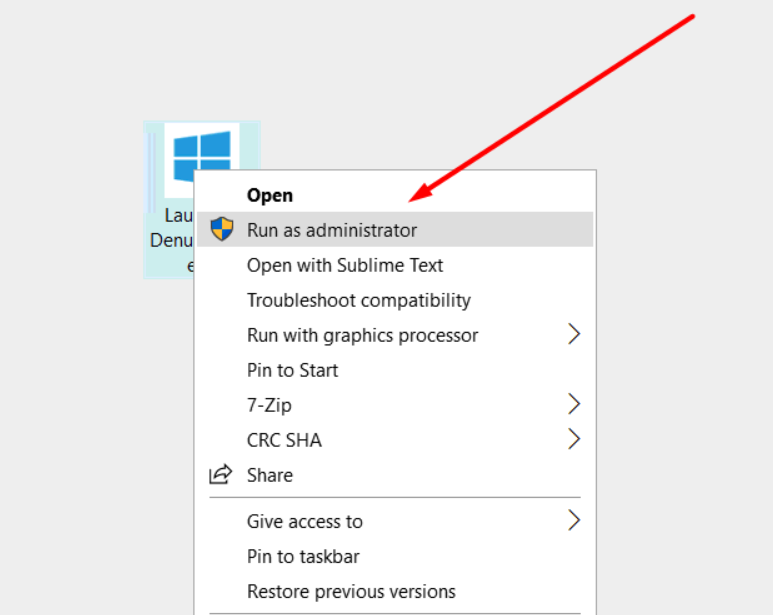Select Troubleshoot compatibility
This screenshot has width=773, height=615.
(x=358, y=300)
